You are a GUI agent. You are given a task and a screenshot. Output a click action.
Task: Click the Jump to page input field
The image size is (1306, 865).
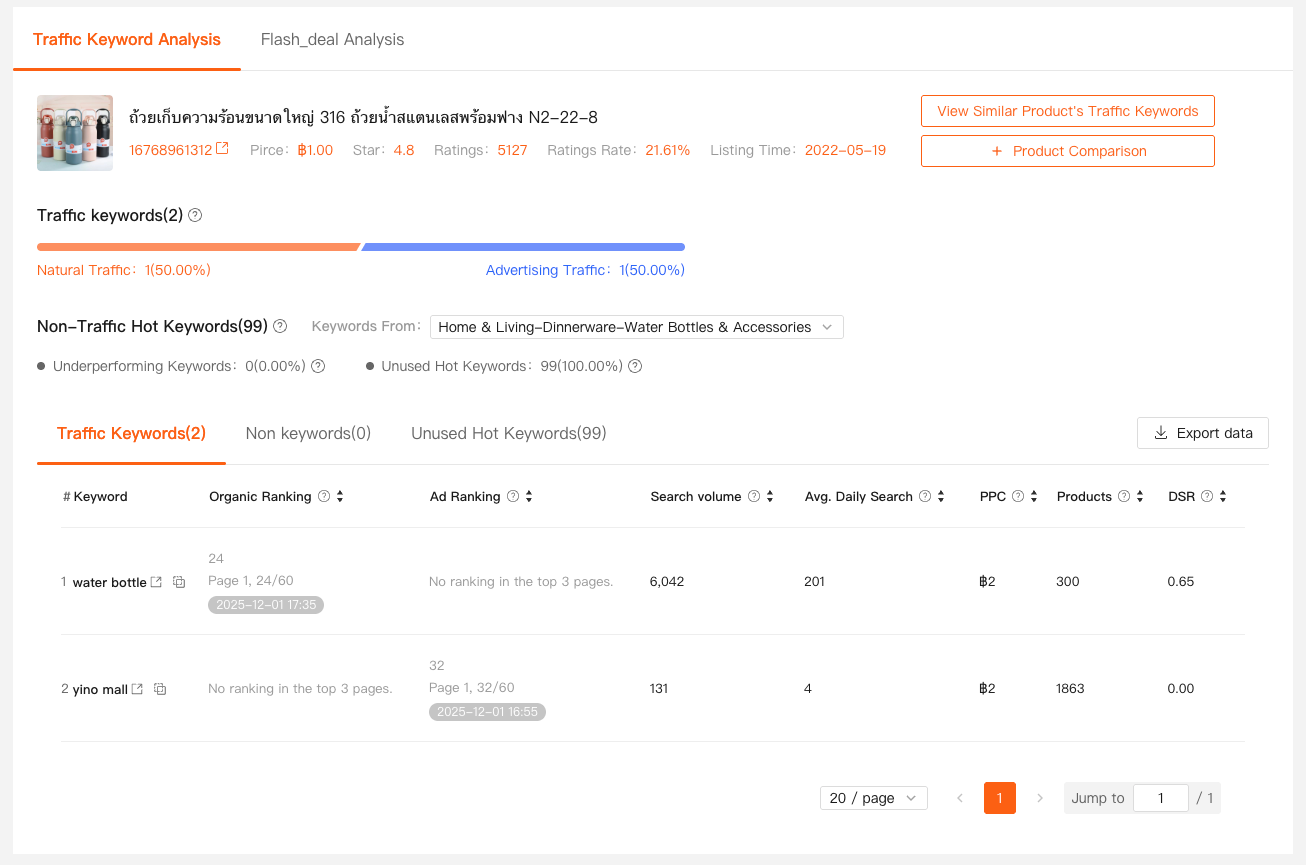pyautogui.click(x=1160, y=798)
